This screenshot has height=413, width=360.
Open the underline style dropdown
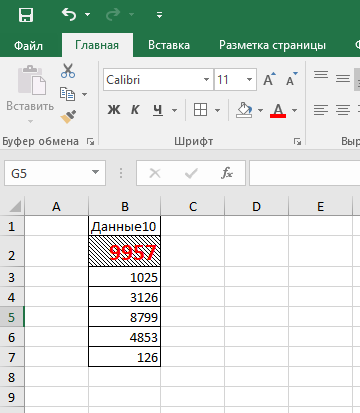[x=174, y=110]
